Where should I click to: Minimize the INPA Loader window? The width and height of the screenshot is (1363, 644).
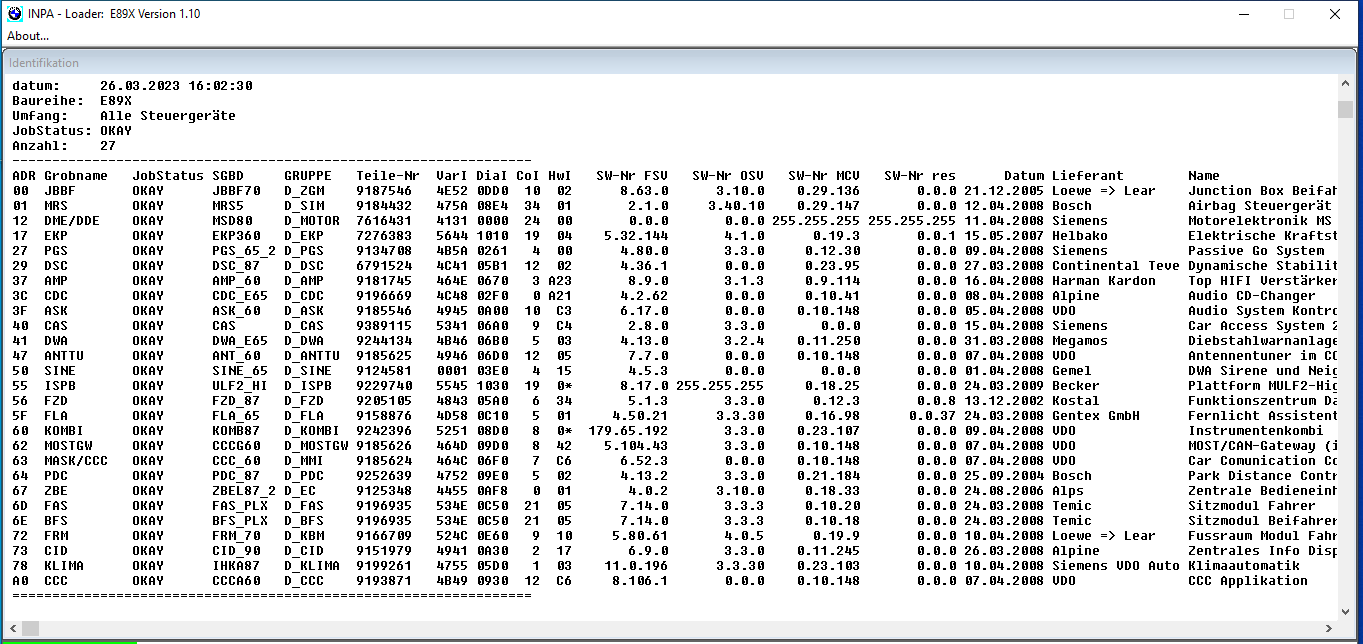(x=1243, y=14)
